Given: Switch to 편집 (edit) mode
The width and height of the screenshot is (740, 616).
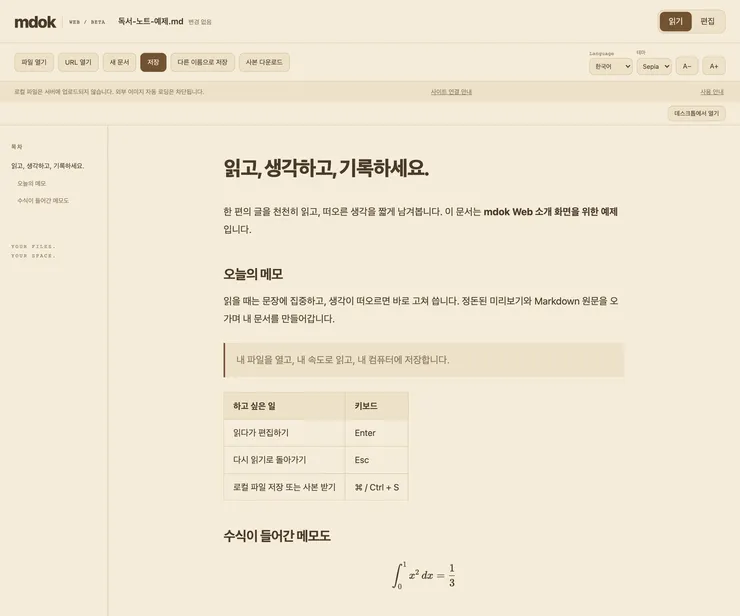Looking at the screenshot, I should (x=707, y=21).
